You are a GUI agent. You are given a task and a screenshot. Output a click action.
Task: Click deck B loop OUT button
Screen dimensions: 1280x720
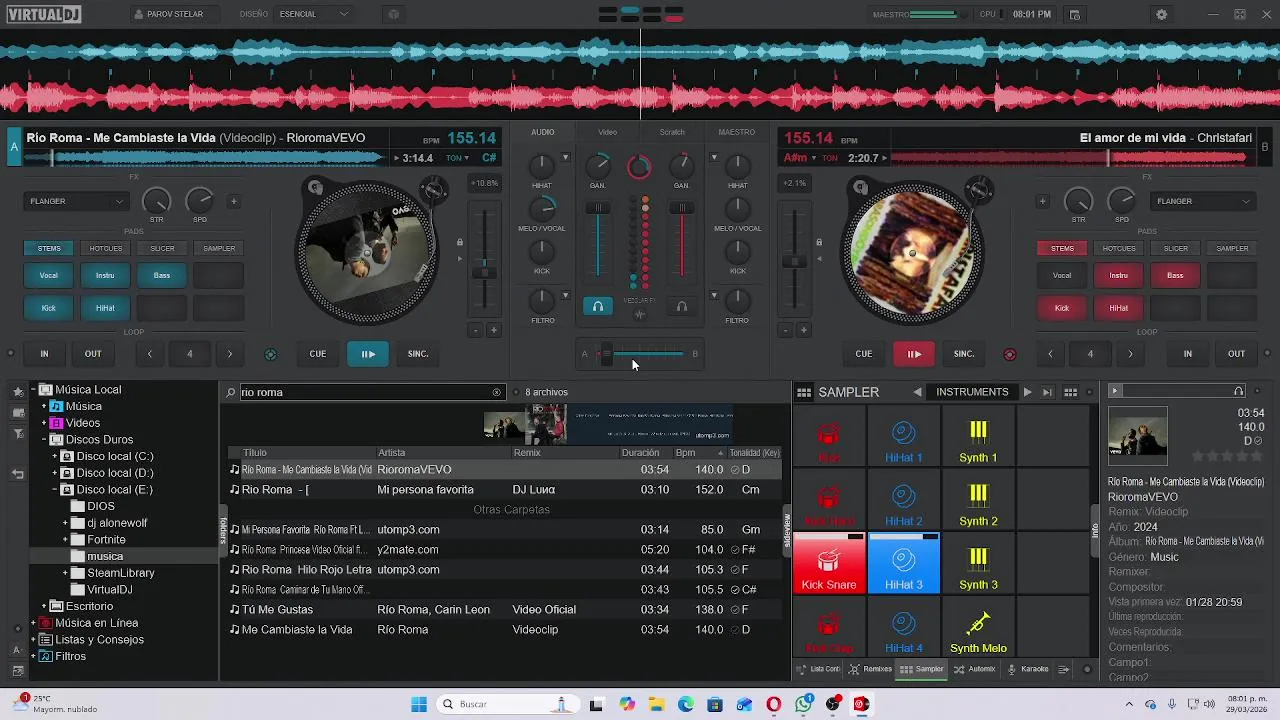[1237, 353]
